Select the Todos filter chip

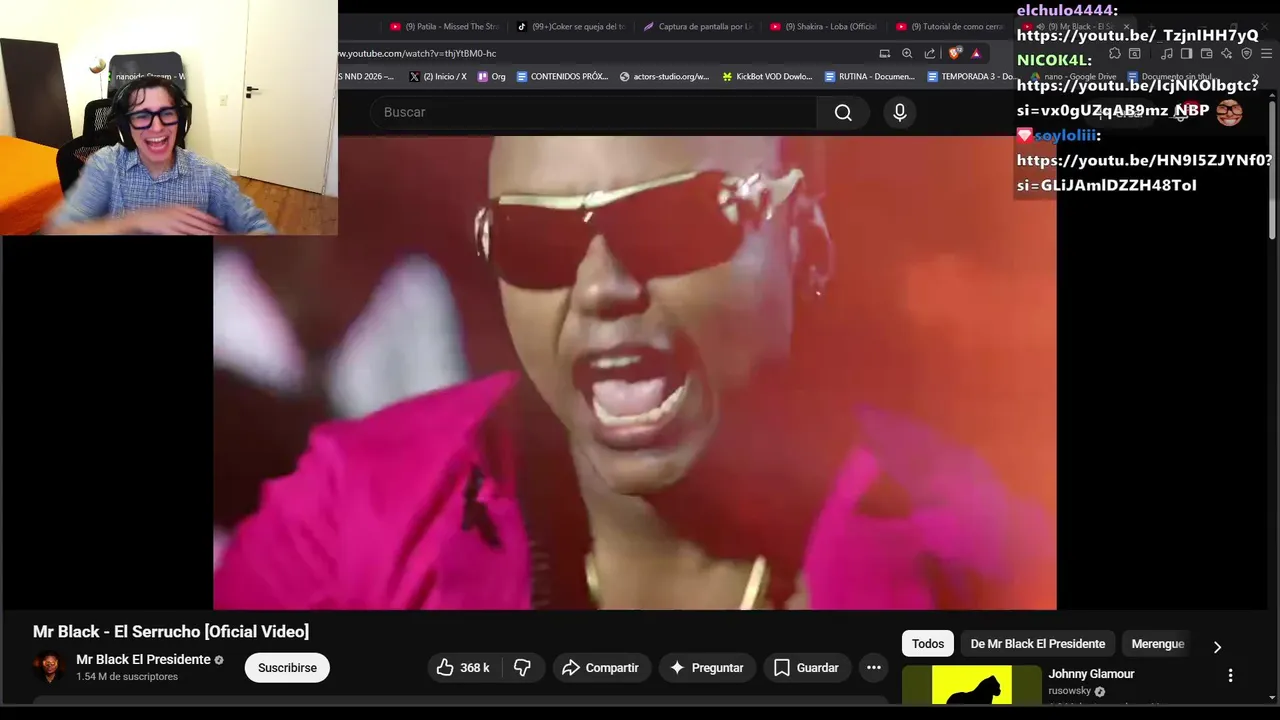(x=928, y=644)
